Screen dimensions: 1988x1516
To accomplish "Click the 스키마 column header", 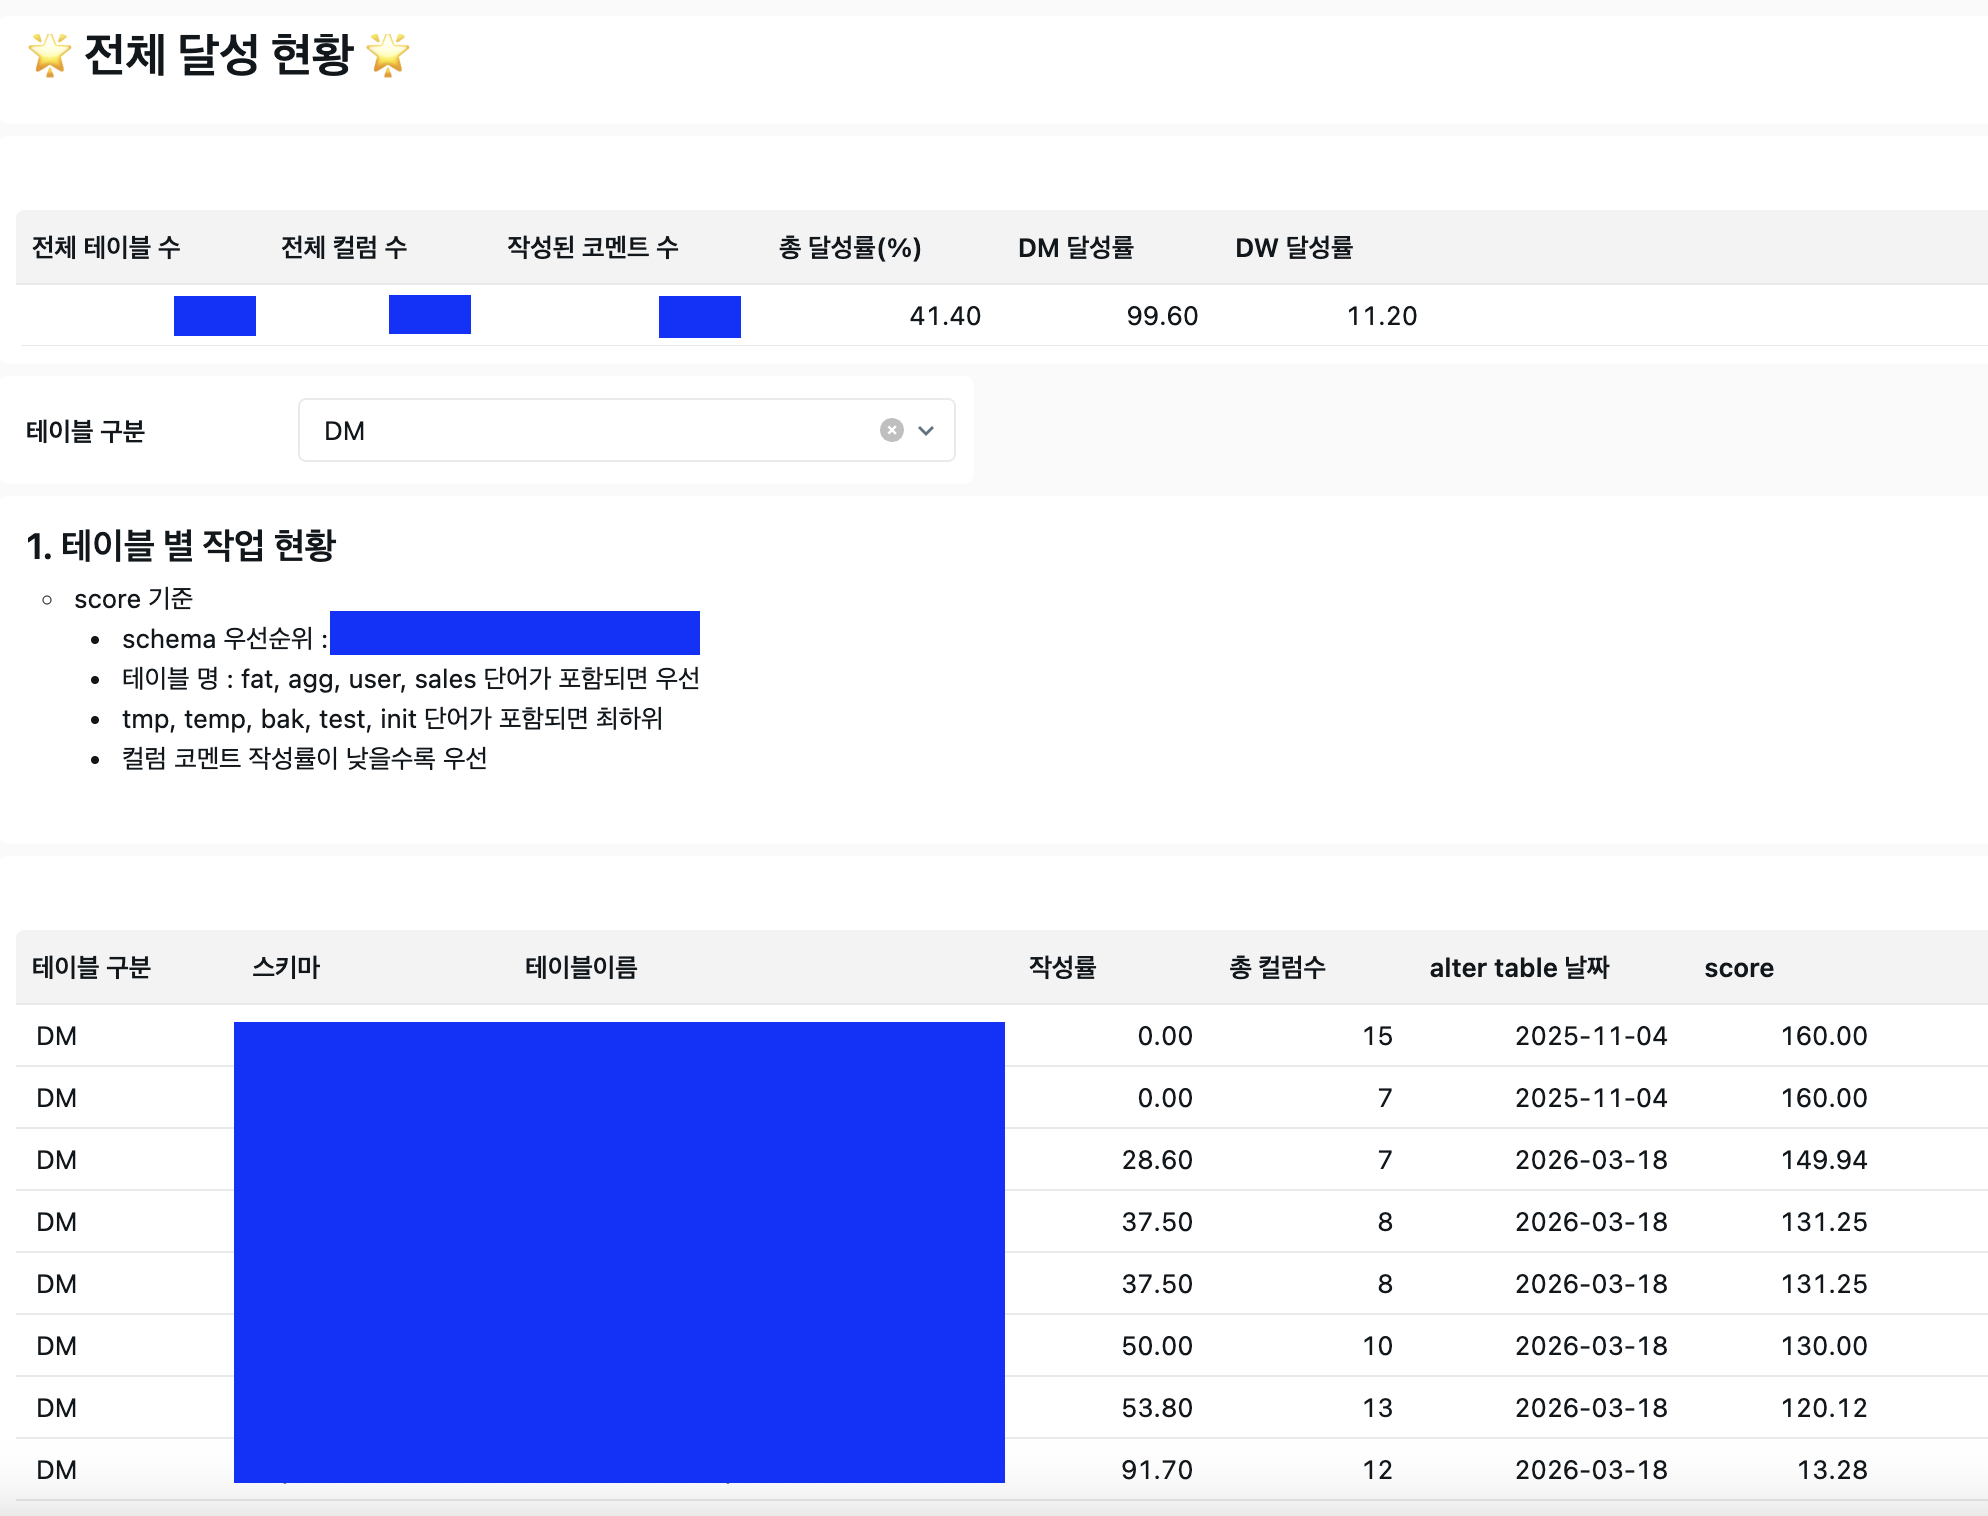I will (x=286, y=967).
